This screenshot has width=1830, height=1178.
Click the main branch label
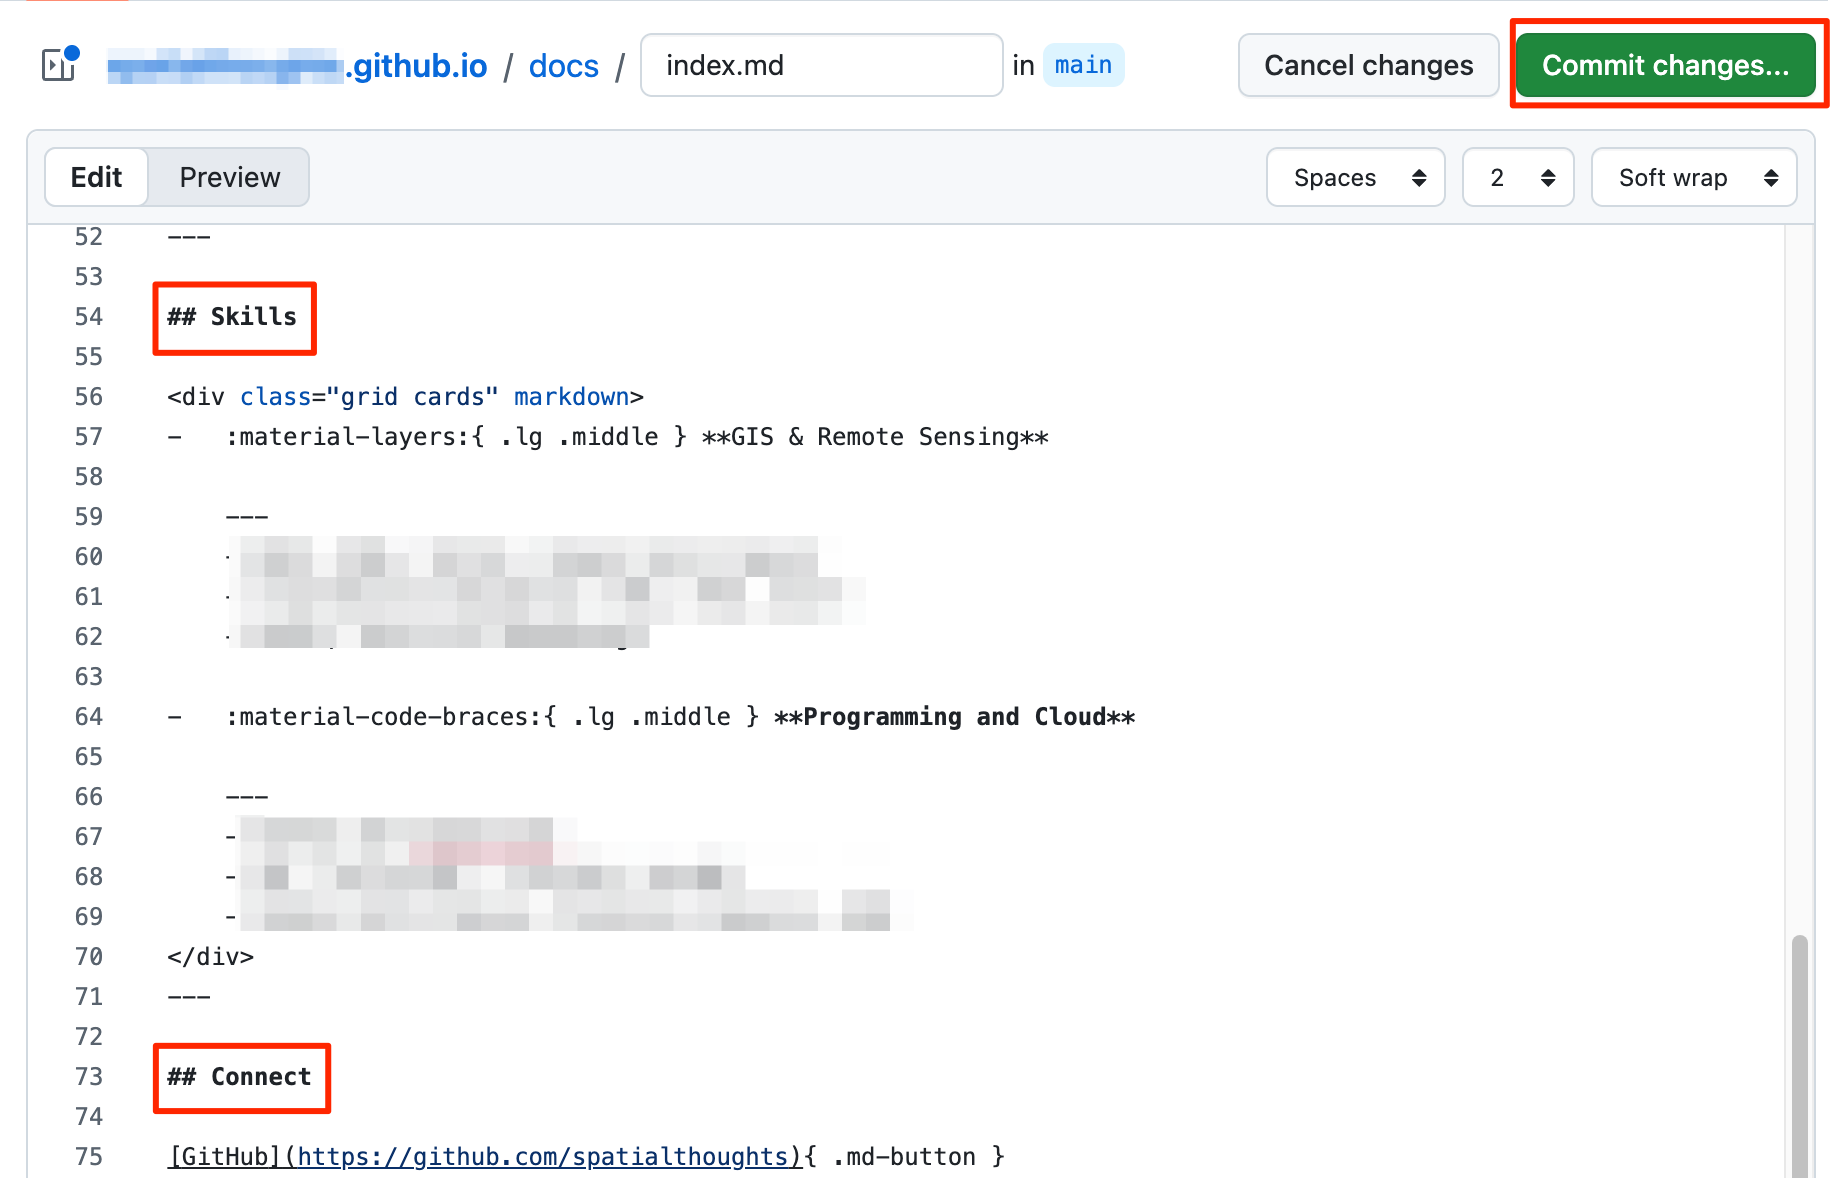pos(1083,66)
